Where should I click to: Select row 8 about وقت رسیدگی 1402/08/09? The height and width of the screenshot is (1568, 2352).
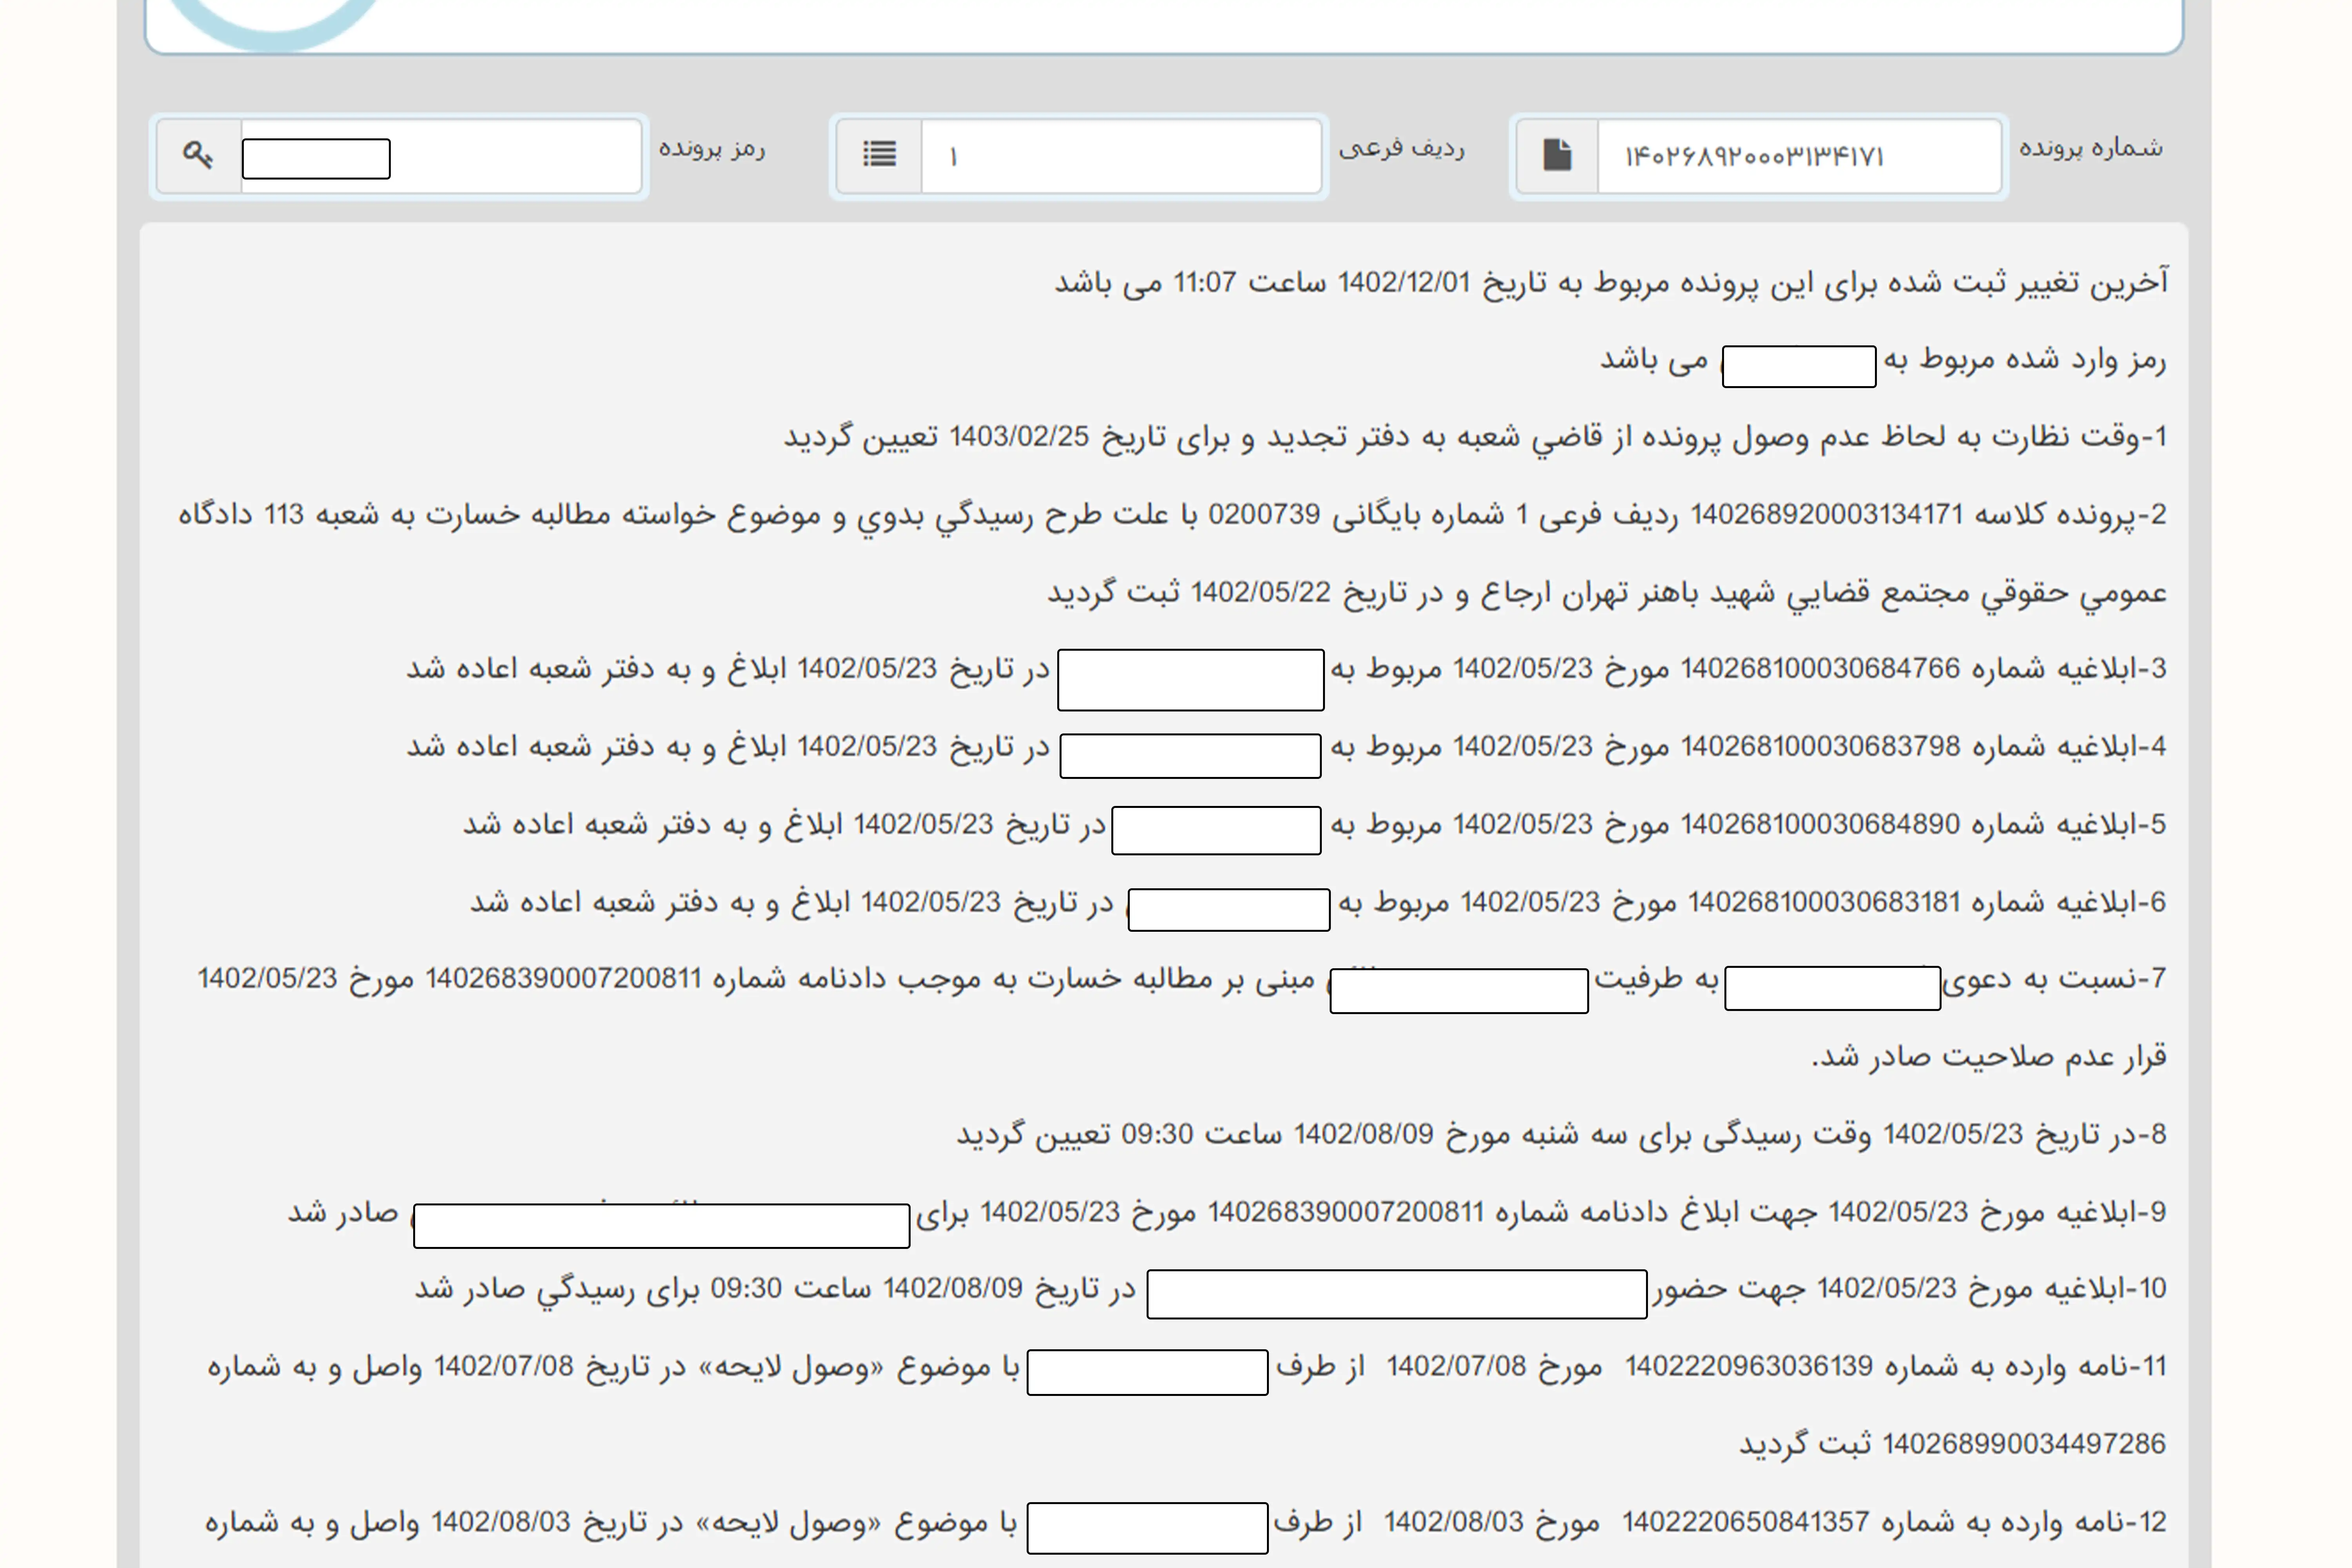click(1561, 1135)
